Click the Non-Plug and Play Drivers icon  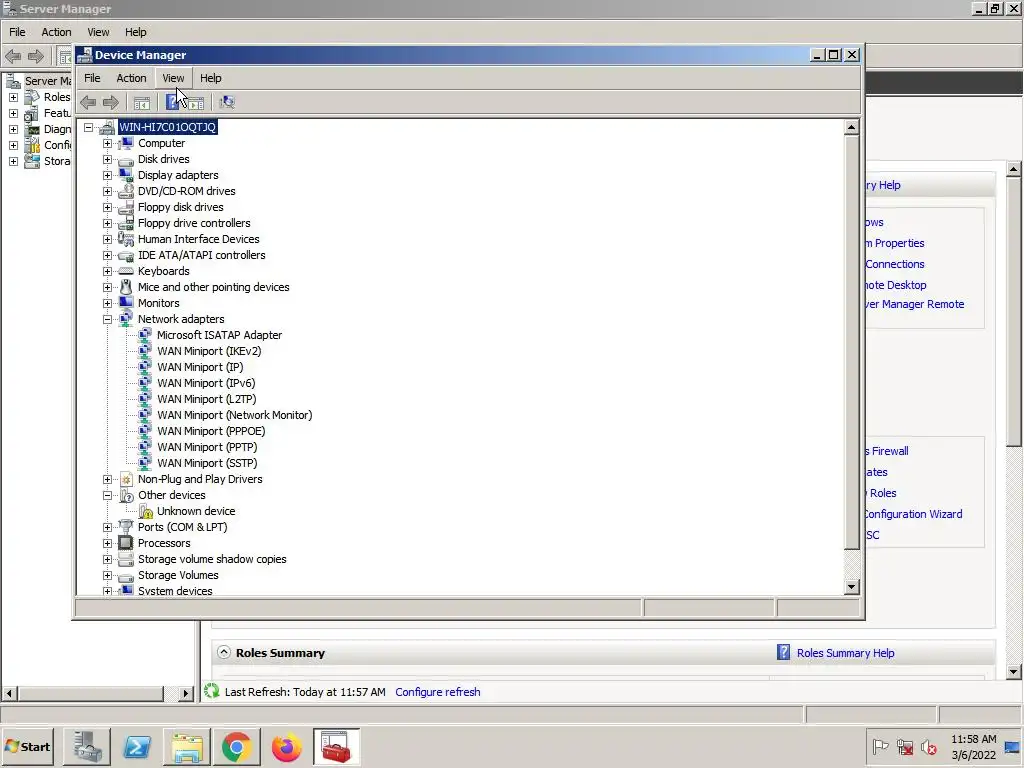126,479
